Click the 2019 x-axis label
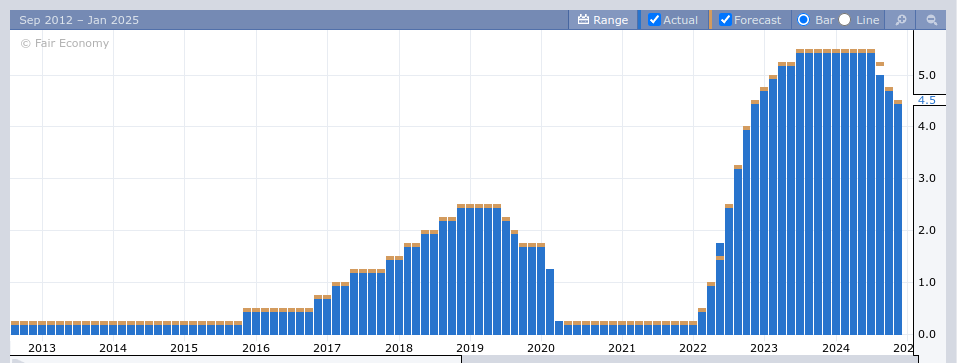The width and height of the screenshot is (957, 363). [x=469, y=348]
